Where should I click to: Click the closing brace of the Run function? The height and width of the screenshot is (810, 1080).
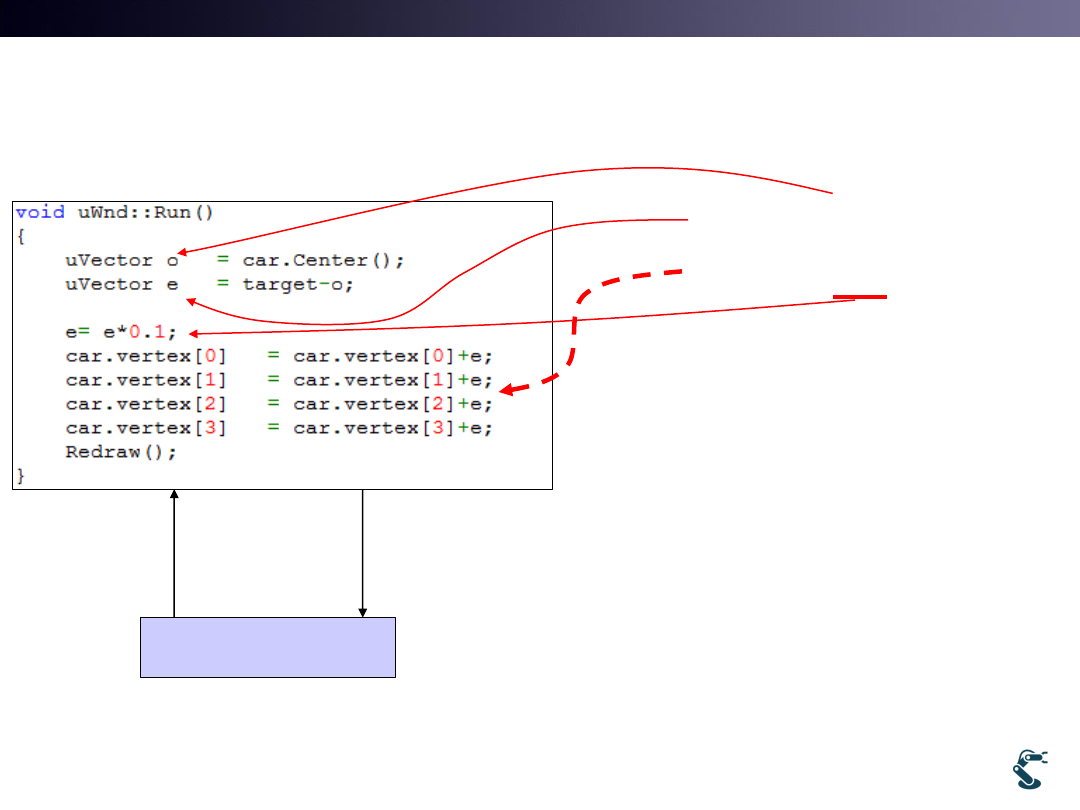pyautogui.click(x=22, y=476)
